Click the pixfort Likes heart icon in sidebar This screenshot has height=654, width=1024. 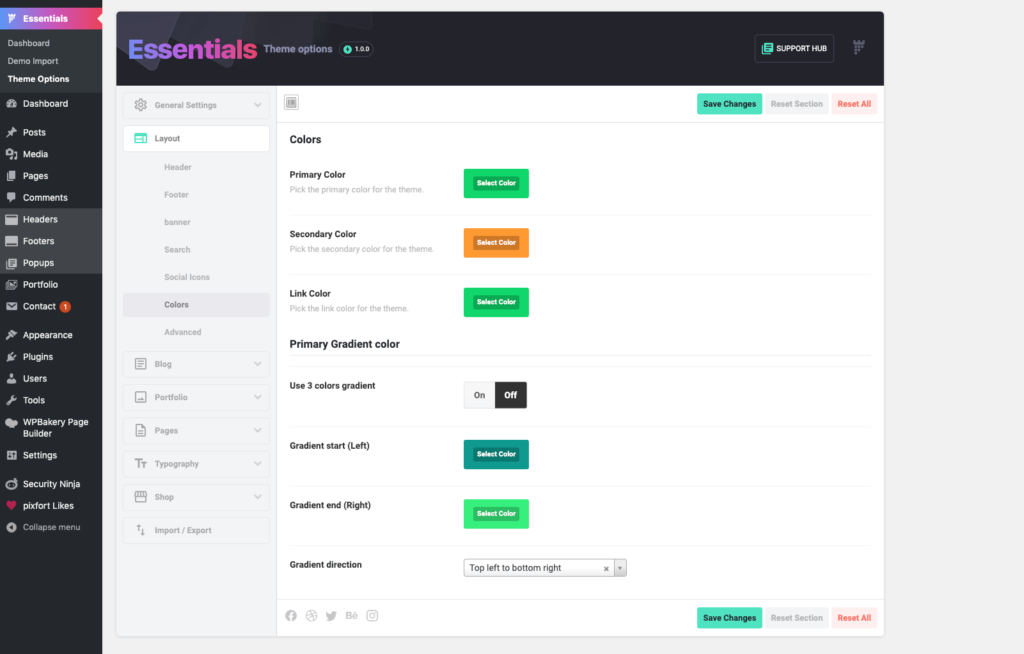11,505
